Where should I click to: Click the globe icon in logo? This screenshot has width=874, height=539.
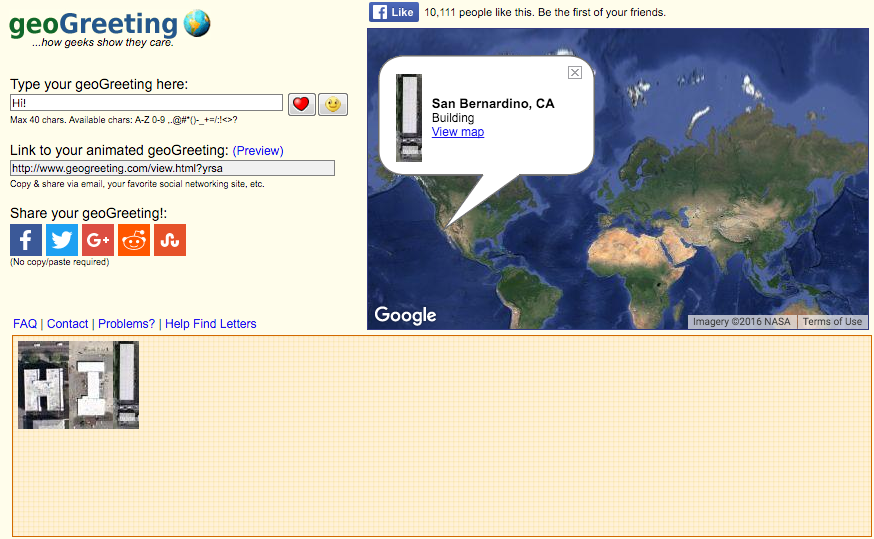(x=197, y=23)
